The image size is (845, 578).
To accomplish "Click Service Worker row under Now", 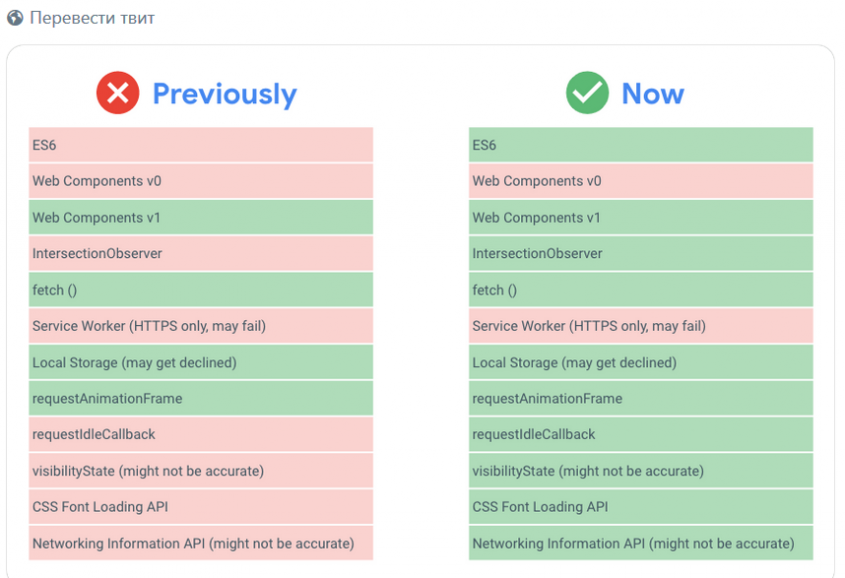I will pyautogui.click(x=640, y=326).
